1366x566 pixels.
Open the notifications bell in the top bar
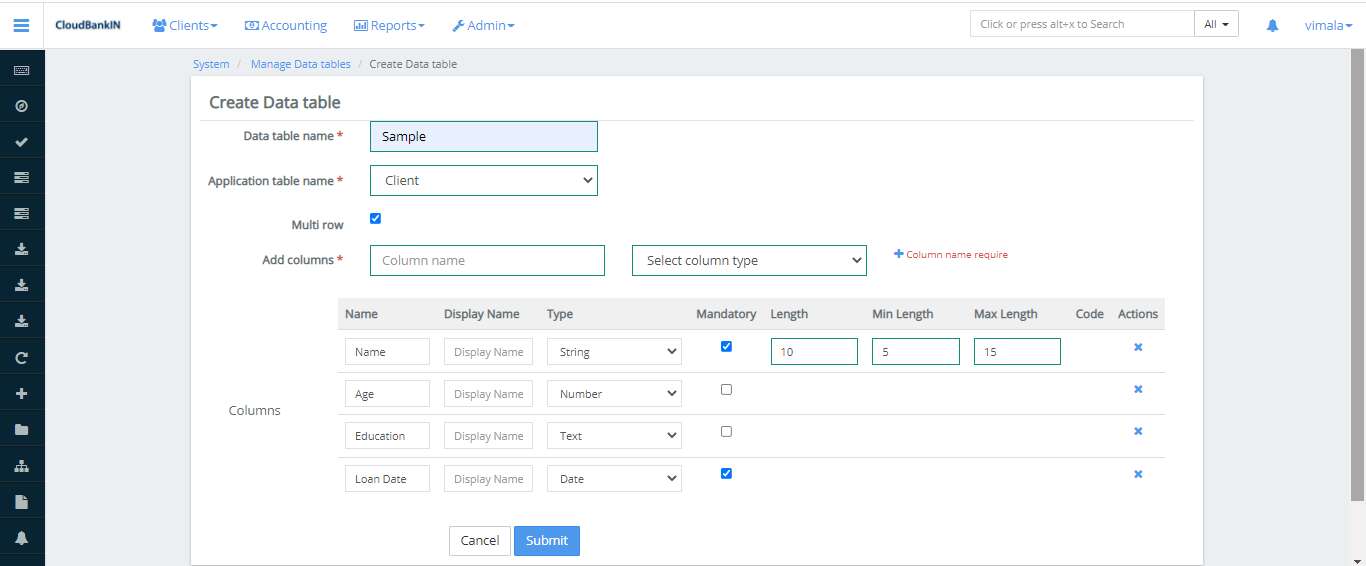tap(1272, 26)
